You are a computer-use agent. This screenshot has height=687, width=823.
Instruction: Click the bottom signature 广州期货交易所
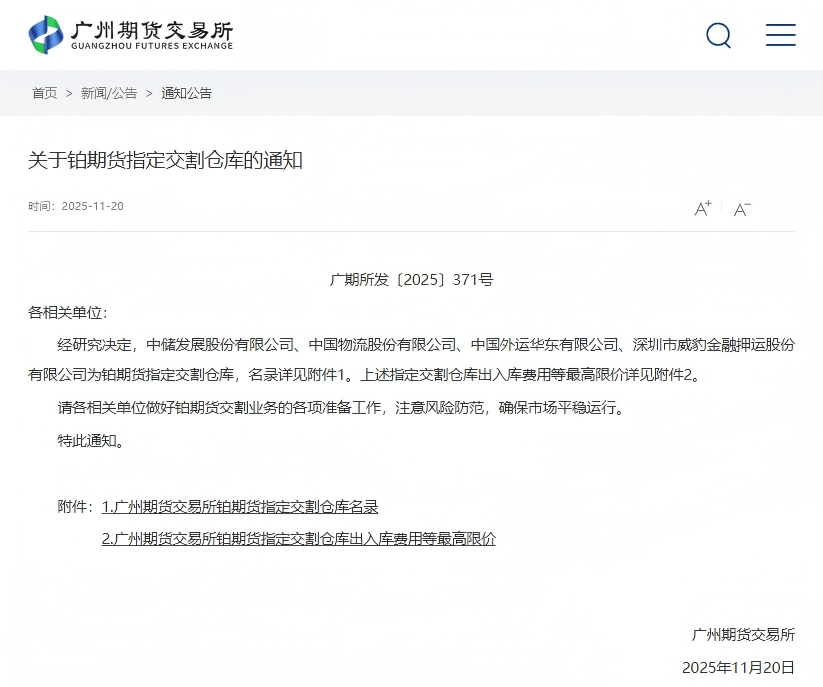coord(743,635)
